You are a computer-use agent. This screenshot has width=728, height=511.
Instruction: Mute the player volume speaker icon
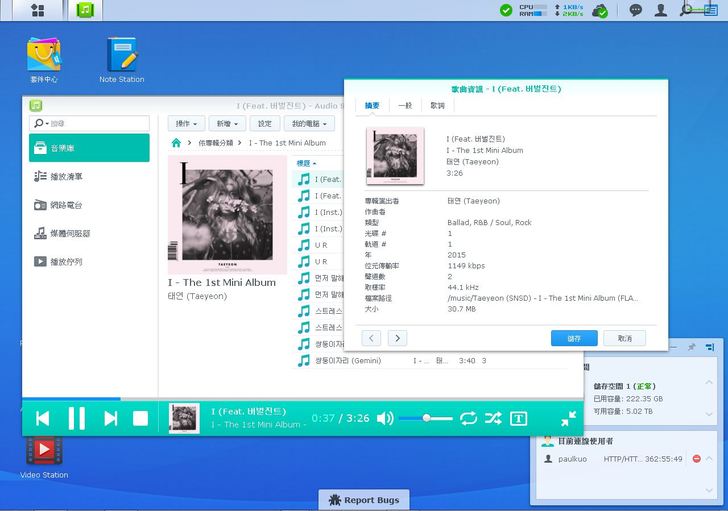click(384, 418)
